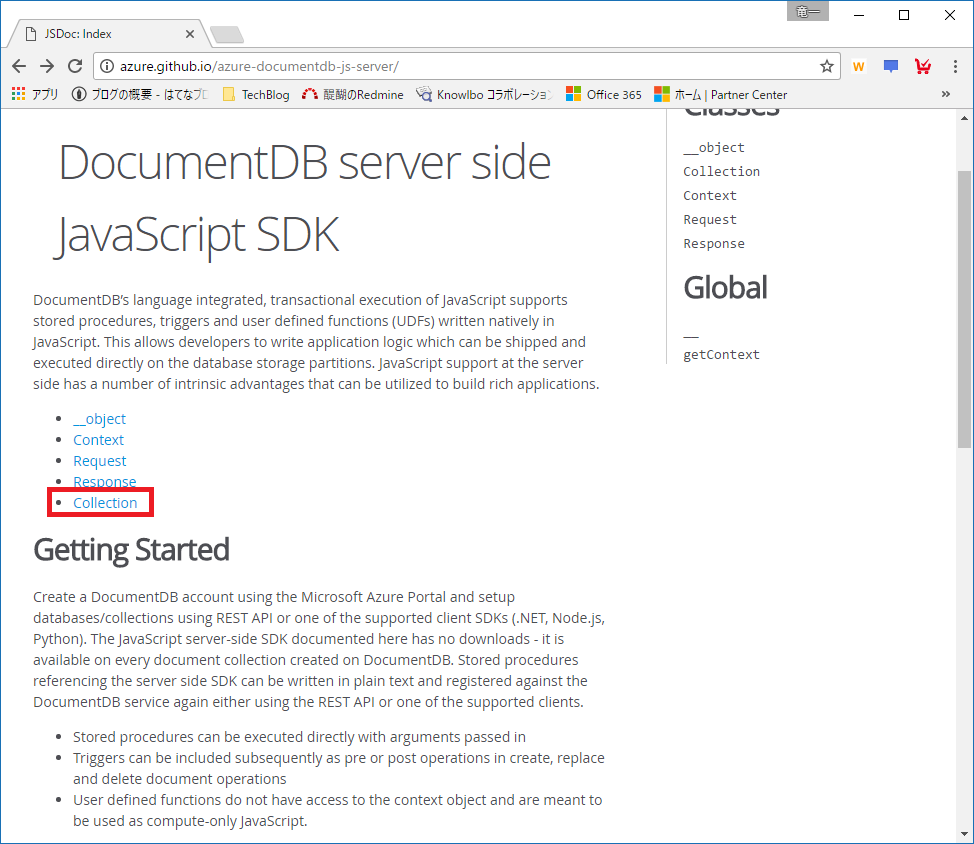The width and height of the screenshot is (974, 844).
Task: Open the Chrome three-dot menu
Action: pyautogui.click(x=955, y=66)
